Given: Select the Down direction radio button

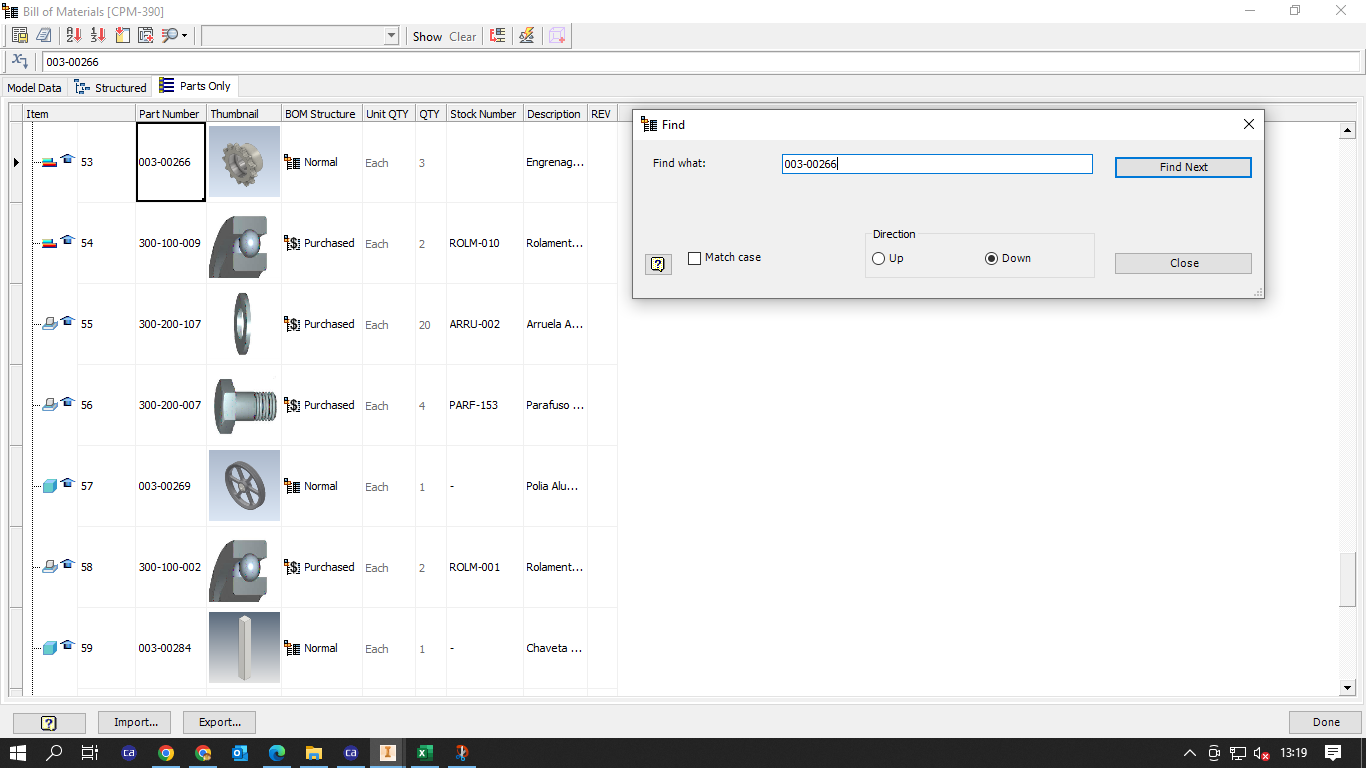Looking at the screenshot, I should (991, 257).
